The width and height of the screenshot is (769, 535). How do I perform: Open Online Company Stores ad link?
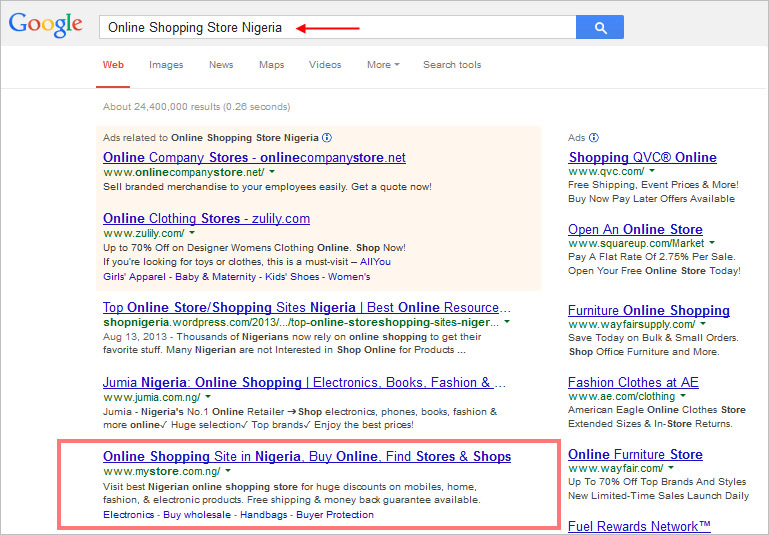254,157
